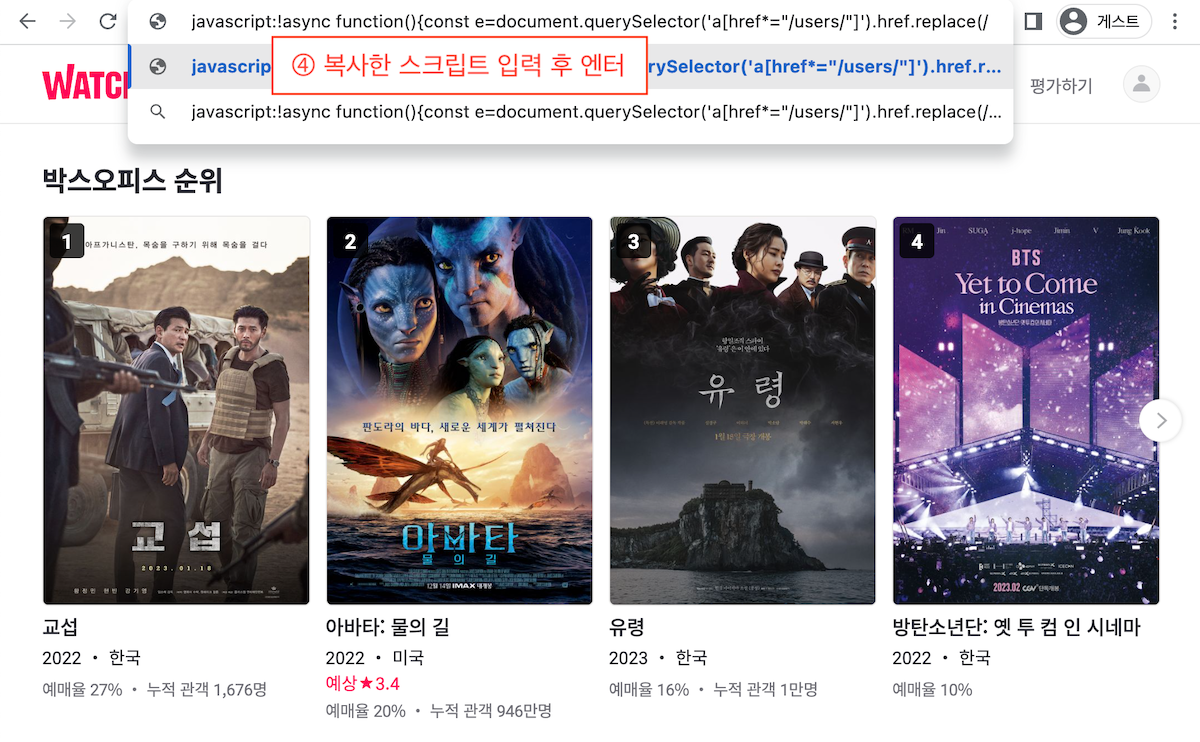The width and height of the screenshot is (1200, 742).
Task: Open the 게스트 profile button
Action: pyautogui.click(x=1104, y=21)
